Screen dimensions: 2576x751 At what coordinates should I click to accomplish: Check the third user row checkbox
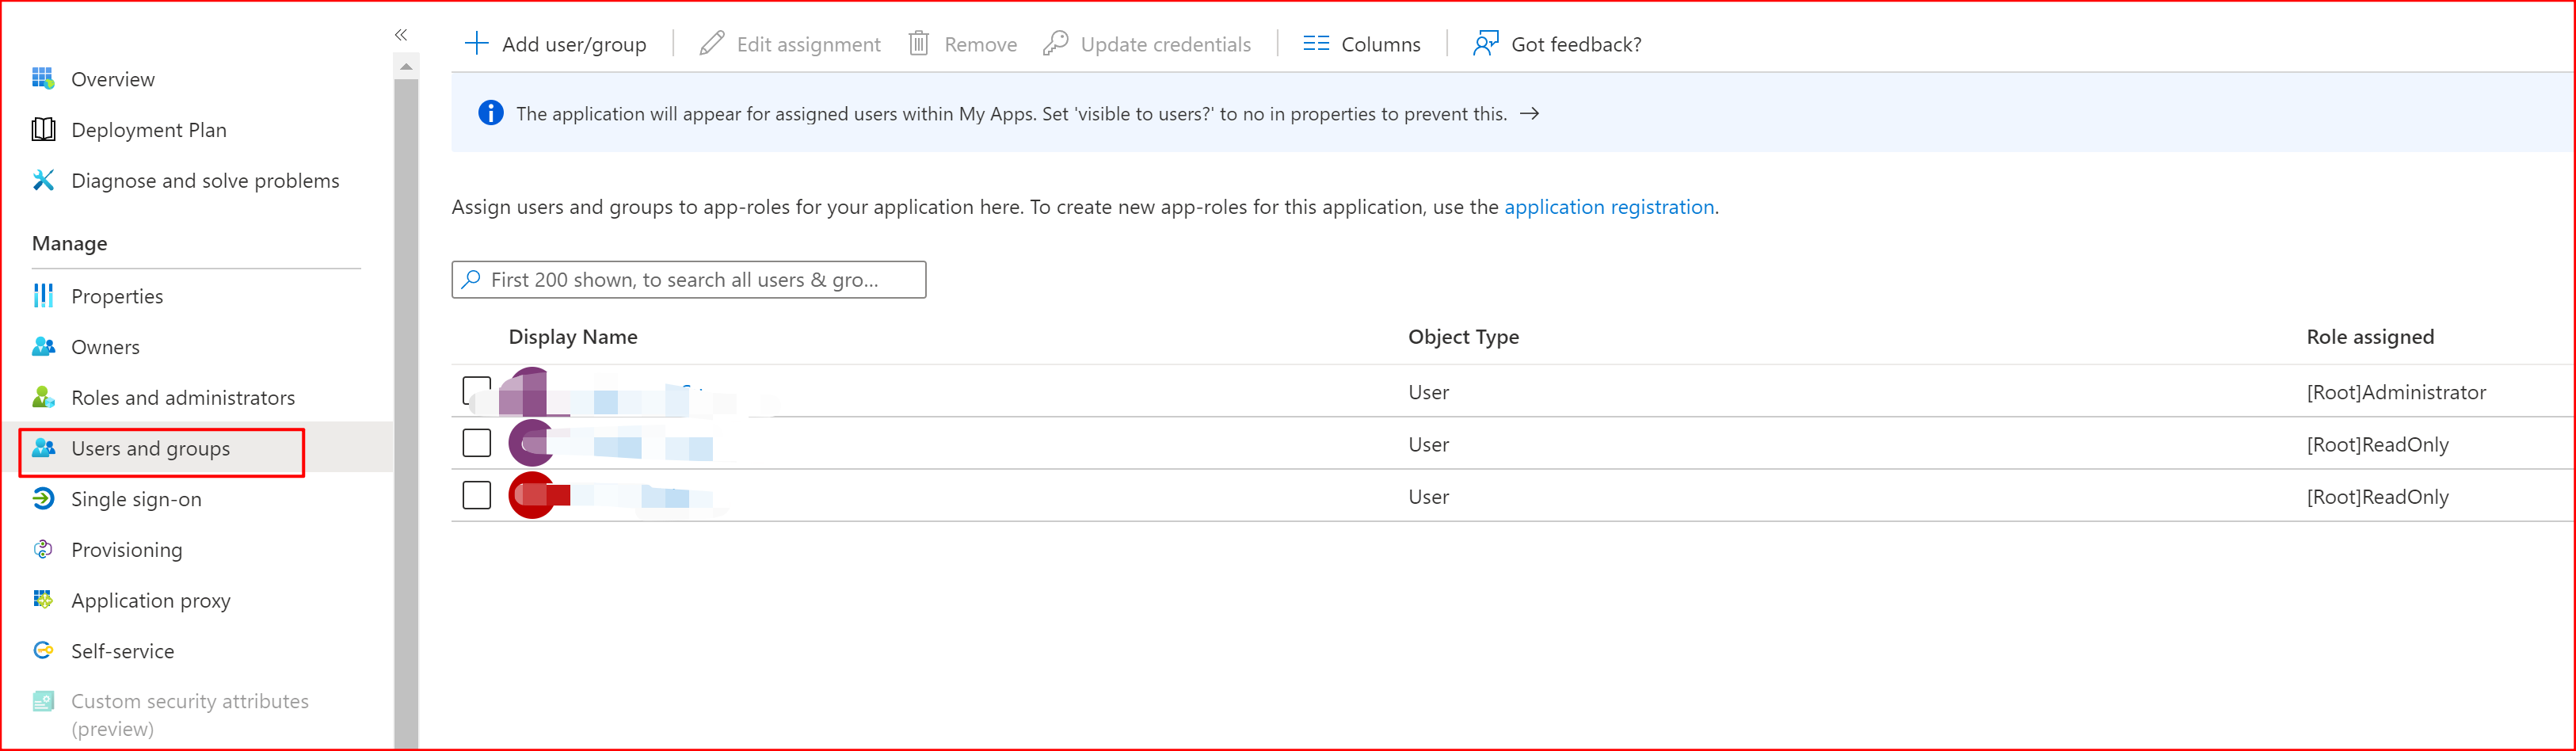click(x=476, y=495)
